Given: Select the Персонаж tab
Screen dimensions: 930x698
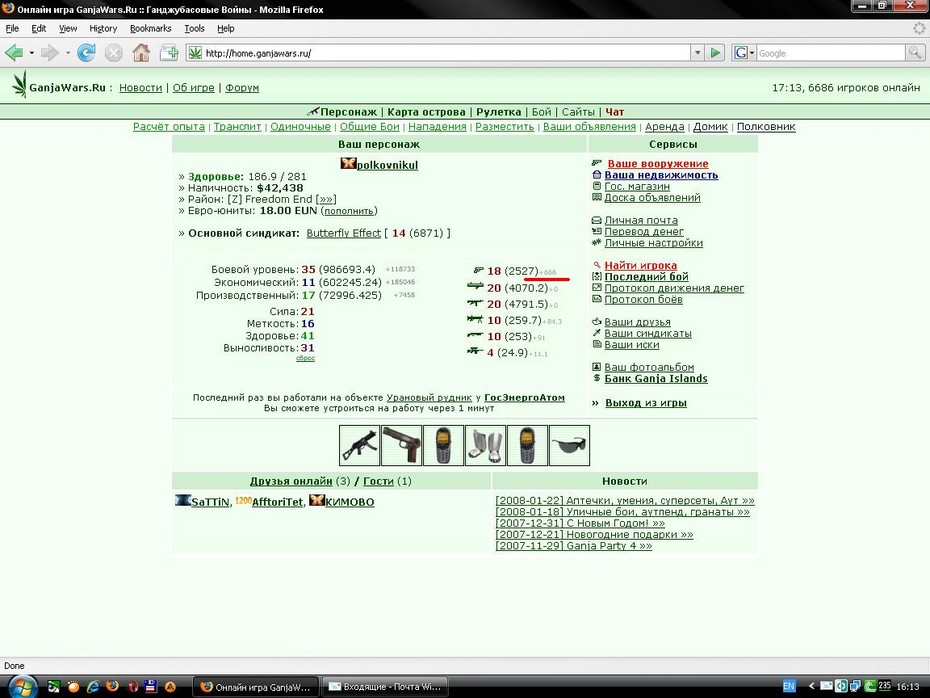Looking at the screenshot, I should [x=348, y=112].
